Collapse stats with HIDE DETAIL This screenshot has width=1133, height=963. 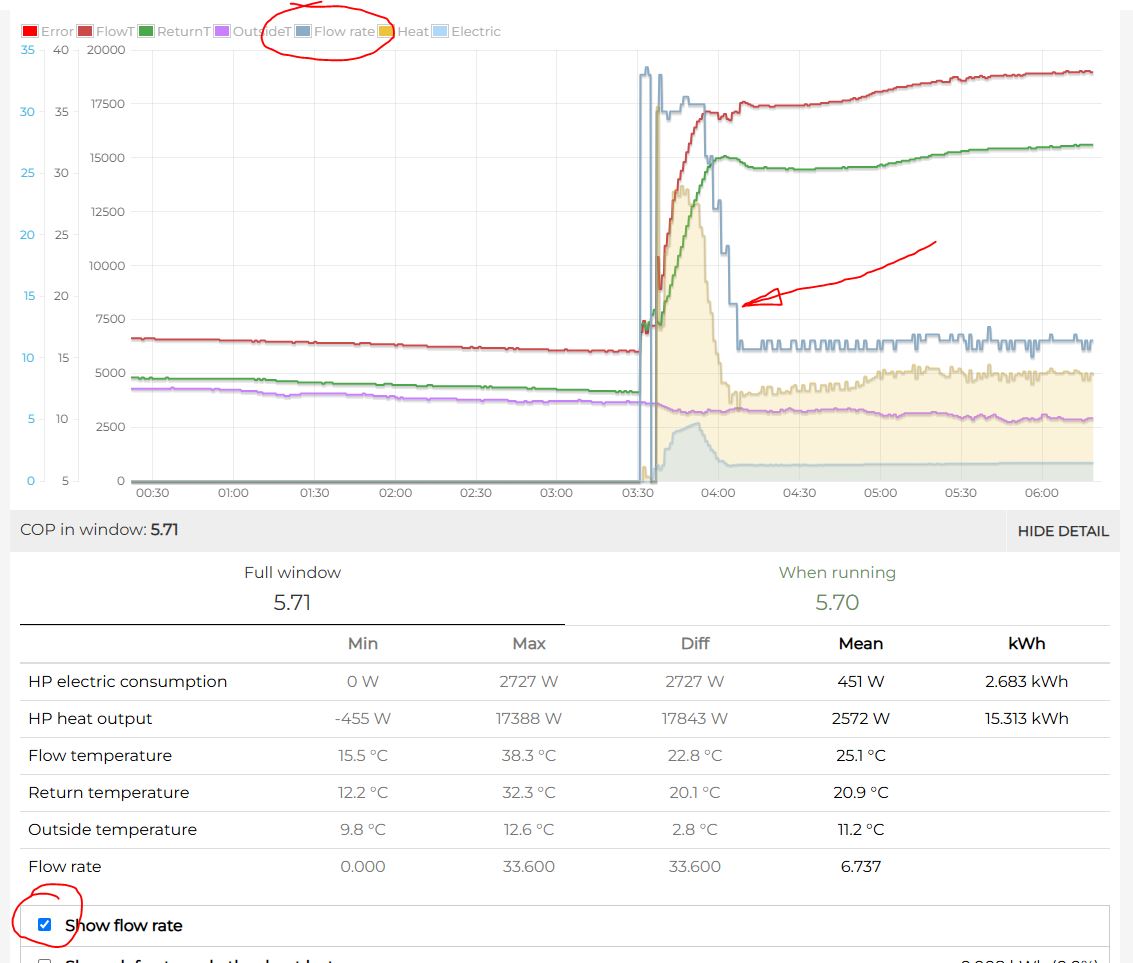tap(1062, 531)
